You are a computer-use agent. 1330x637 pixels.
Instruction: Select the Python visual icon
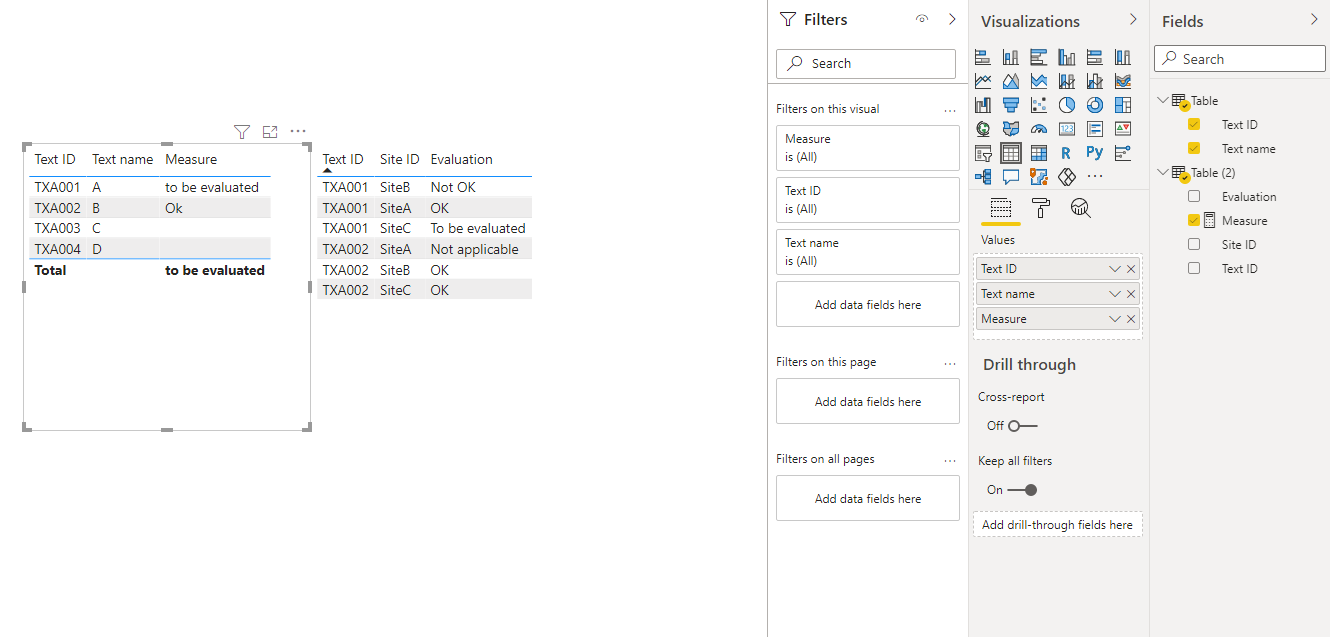1095,153
